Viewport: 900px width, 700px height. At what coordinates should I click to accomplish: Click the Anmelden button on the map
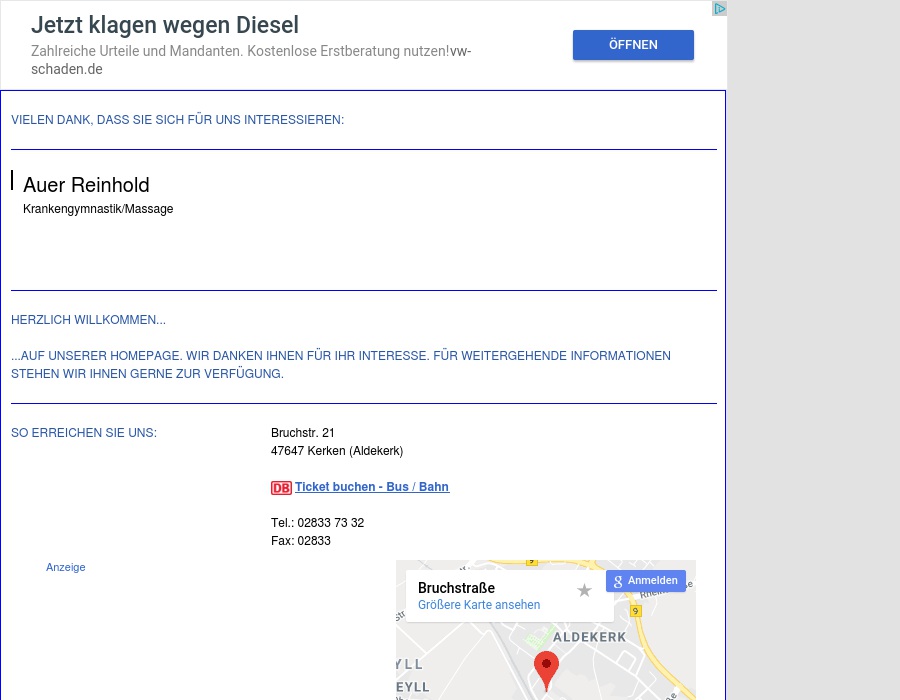click(x=652, y=581)
